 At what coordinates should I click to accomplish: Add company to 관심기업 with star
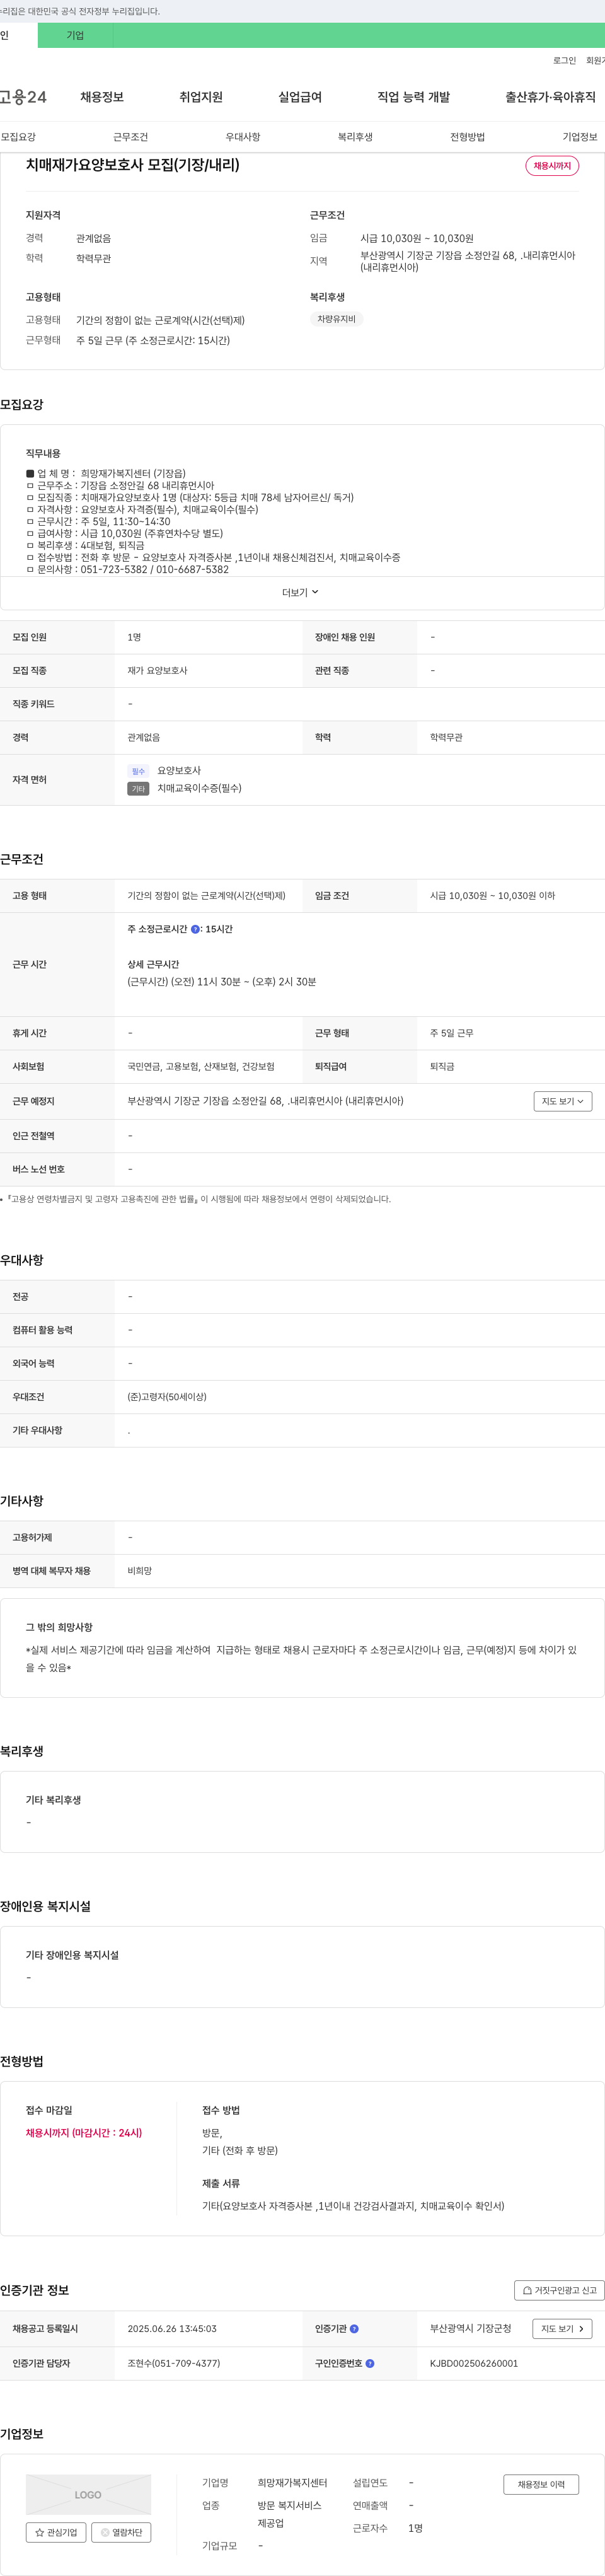pos(56,2533)
